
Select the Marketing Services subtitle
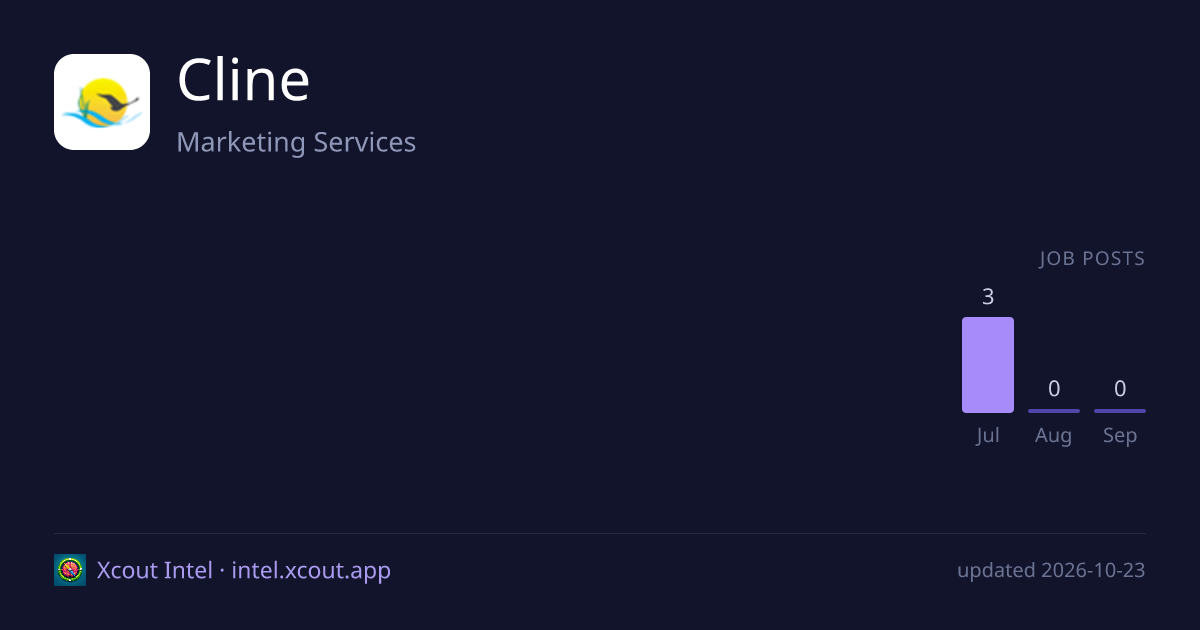(x=296, y=142)
